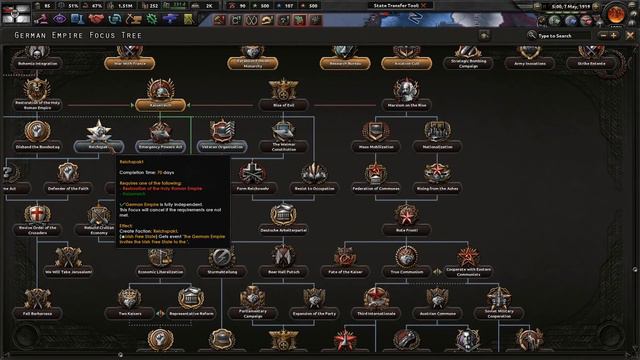Close the German Empire Focus Tree window
The image size is (640, 360).
630,36
